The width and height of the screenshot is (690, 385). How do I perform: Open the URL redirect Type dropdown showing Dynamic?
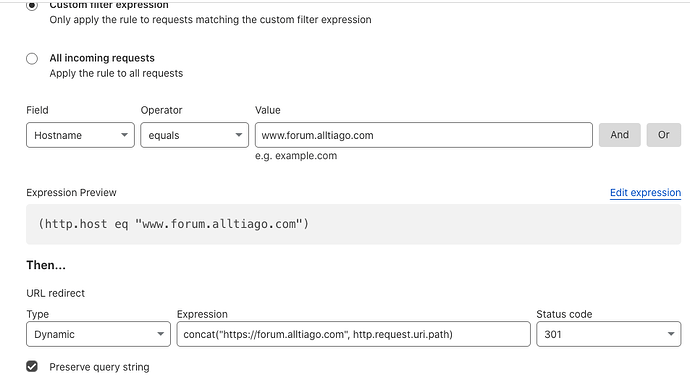99,334
